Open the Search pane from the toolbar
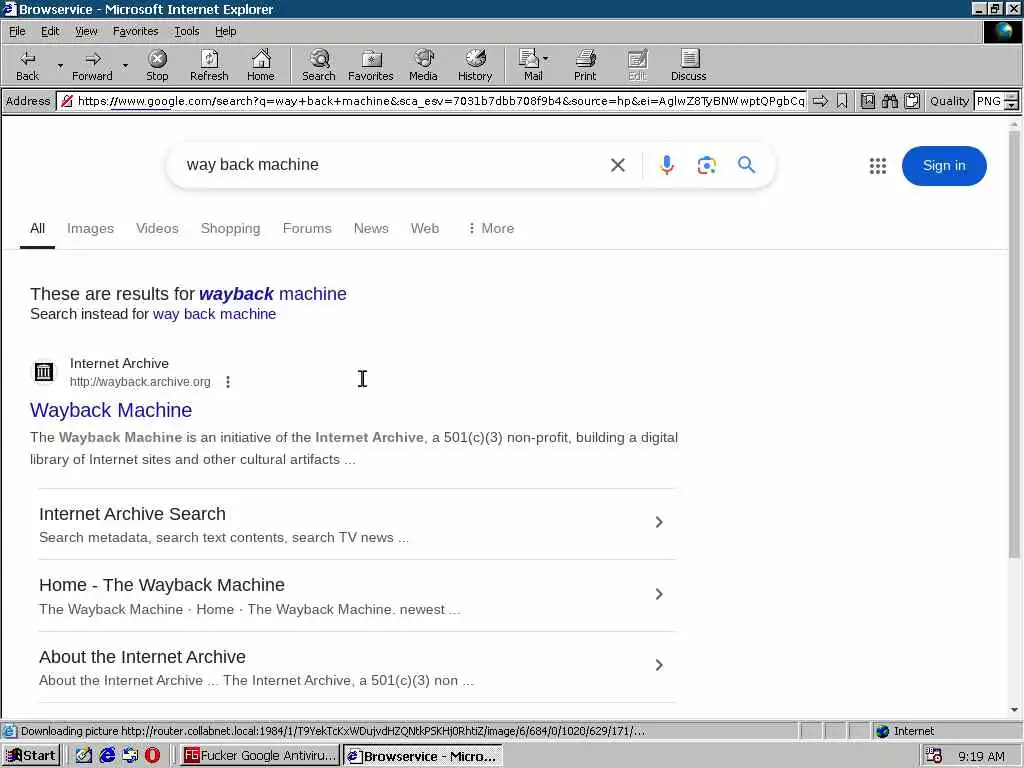The image size is (1024, 768). [x=319, y=65]
